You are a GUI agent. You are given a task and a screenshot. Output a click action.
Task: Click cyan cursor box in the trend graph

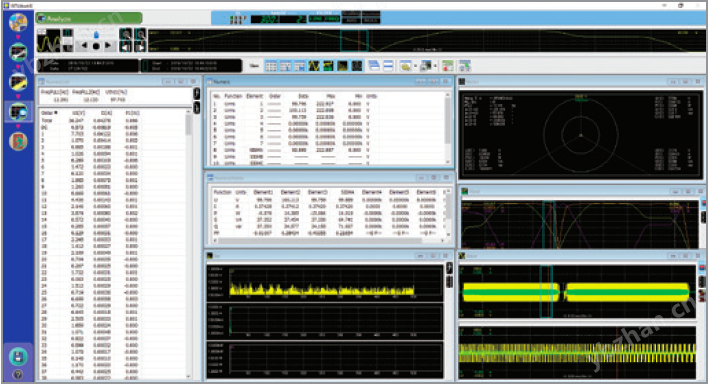pyautogui.click(x=548, y=224)
